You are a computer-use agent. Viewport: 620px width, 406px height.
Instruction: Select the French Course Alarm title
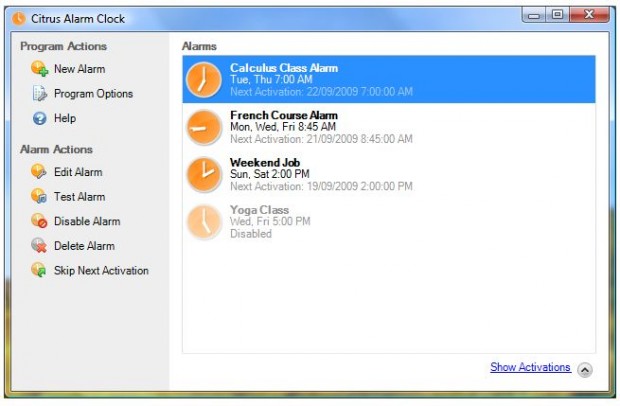tap(284, 115)
